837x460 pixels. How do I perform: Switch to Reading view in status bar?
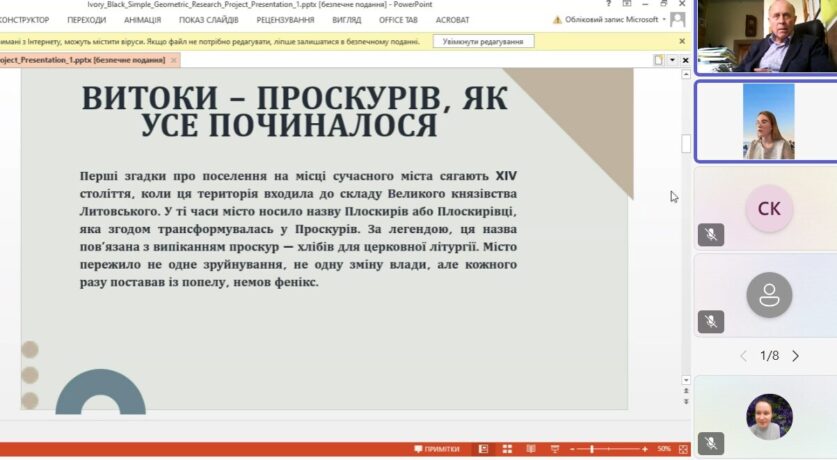tap(530, 449)
